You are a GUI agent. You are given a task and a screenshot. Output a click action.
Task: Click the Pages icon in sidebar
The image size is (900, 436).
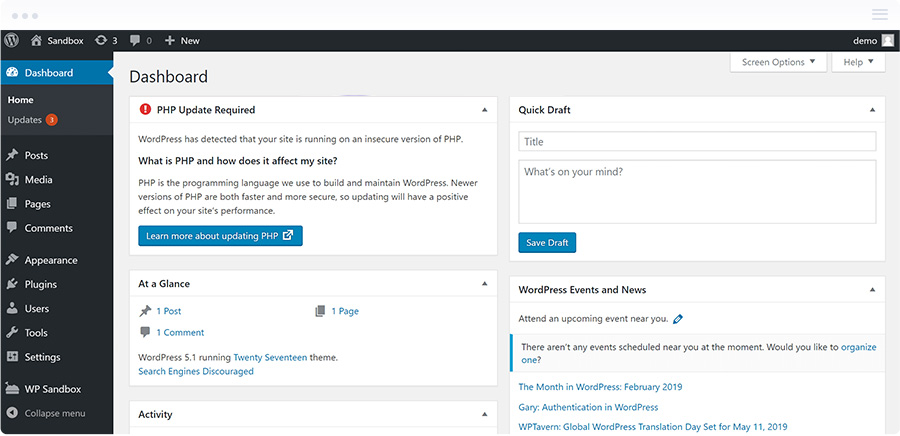11,204
